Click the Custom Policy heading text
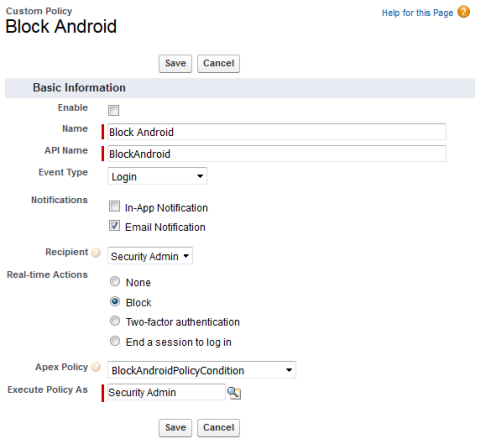This screenshot has height=442, width=480. coord(39,11)
